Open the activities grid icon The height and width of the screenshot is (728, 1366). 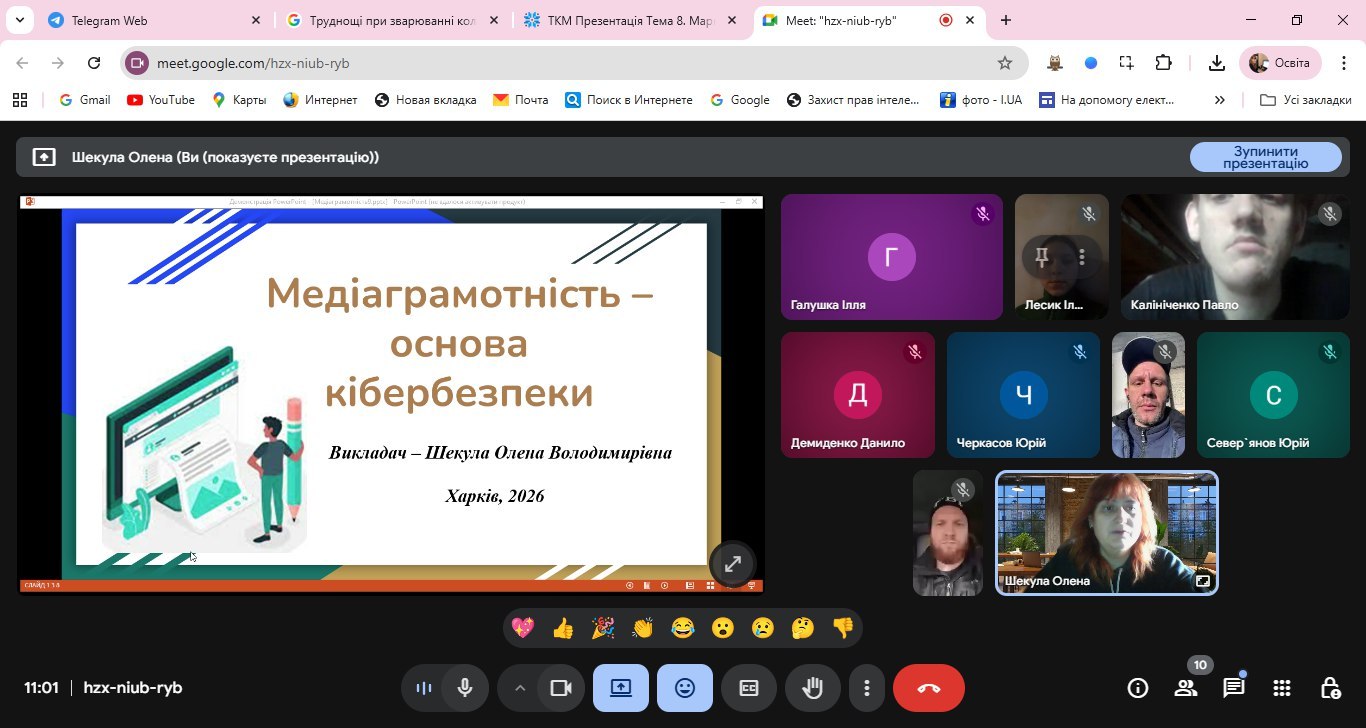coord(1281,688)
